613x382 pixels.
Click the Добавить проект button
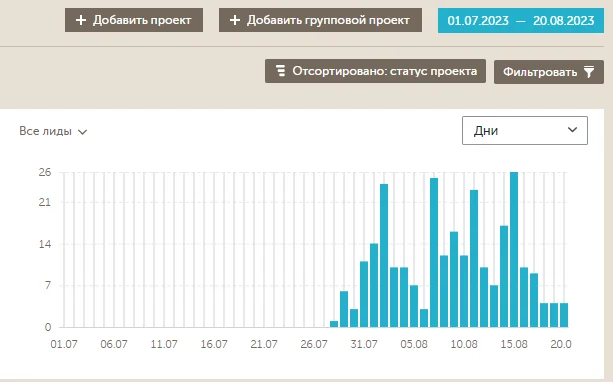pyautogui.click(x=134, y=20)
